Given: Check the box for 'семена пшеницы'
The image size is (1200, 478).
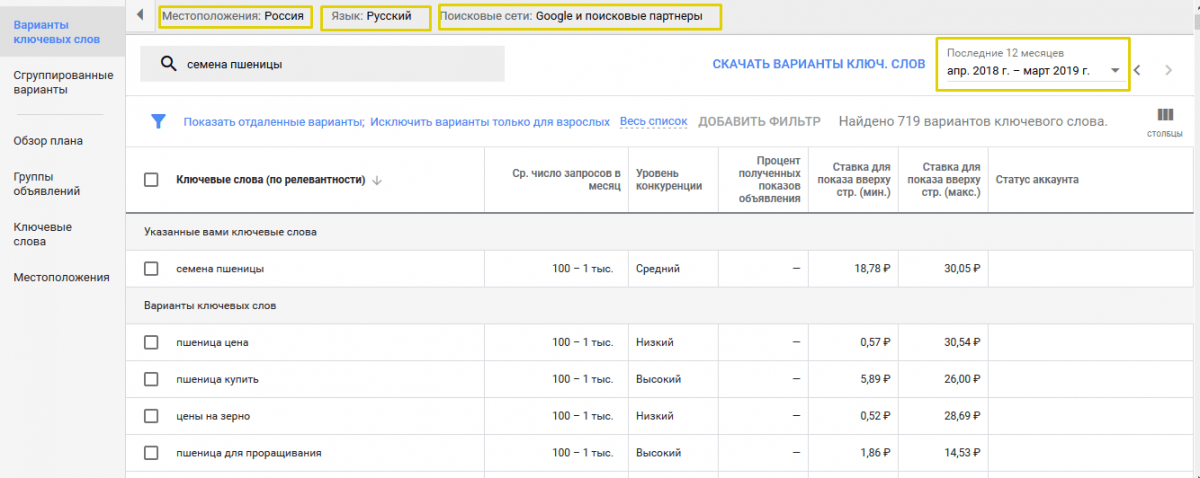Looking at the screenshot, I should click(x=151, y=269).
